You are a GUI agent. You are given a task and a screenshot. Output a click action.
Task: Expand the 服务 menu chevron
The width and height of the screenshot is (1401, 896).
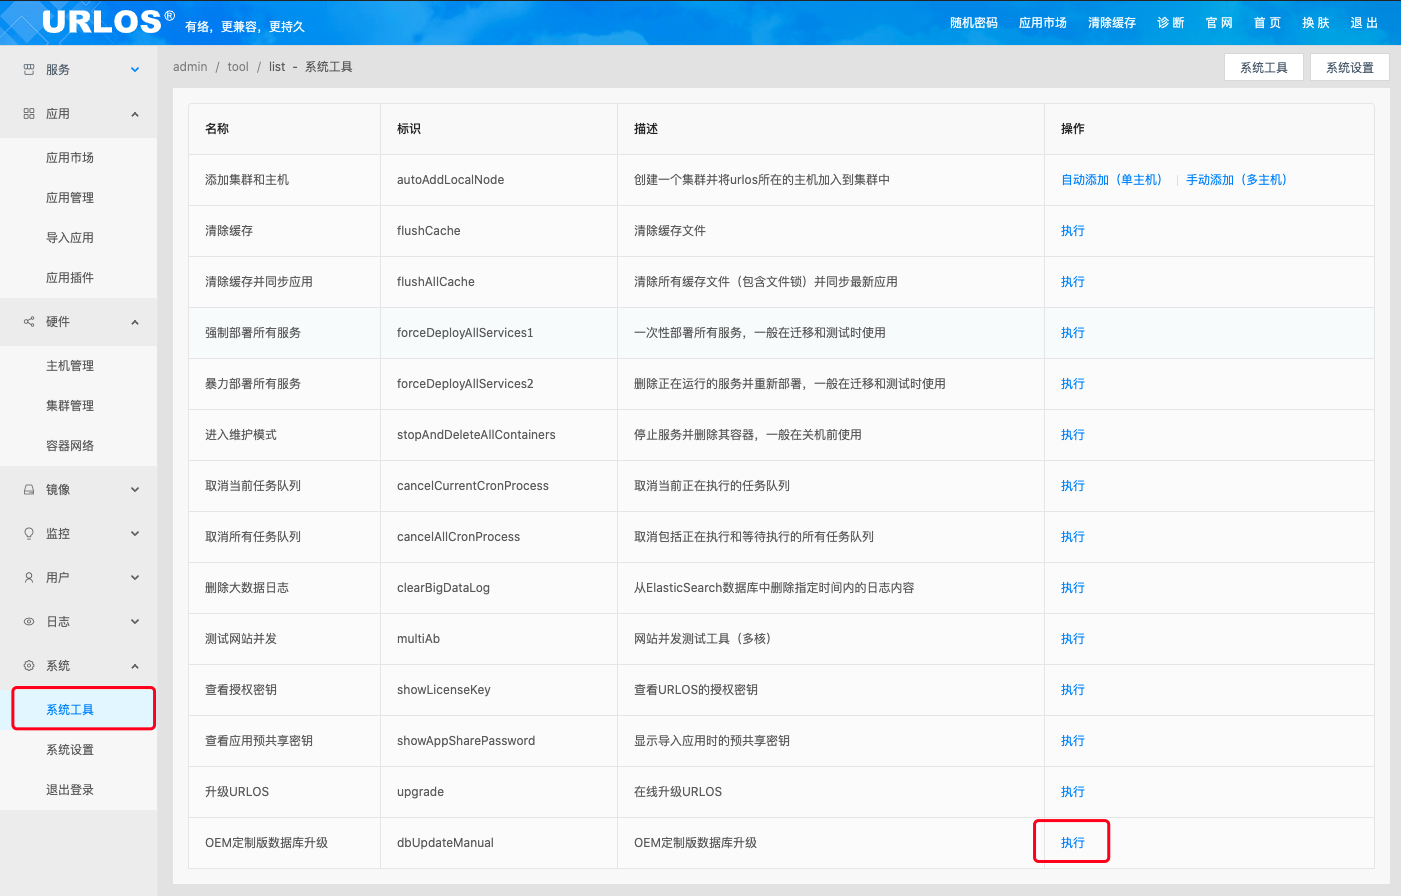(x=135, y=70)
